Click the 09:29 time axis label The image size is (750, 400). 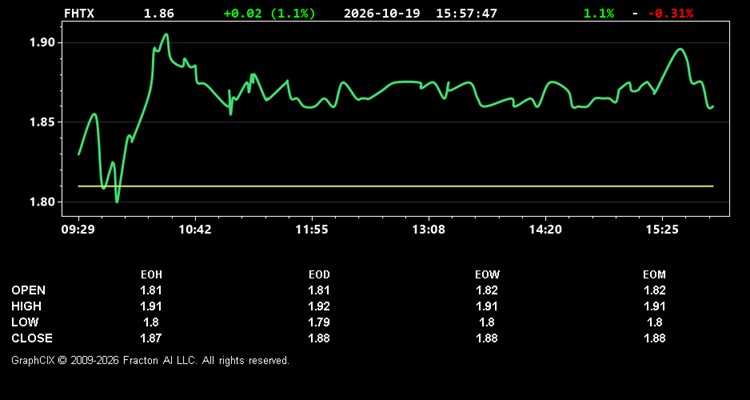[78, 230]
